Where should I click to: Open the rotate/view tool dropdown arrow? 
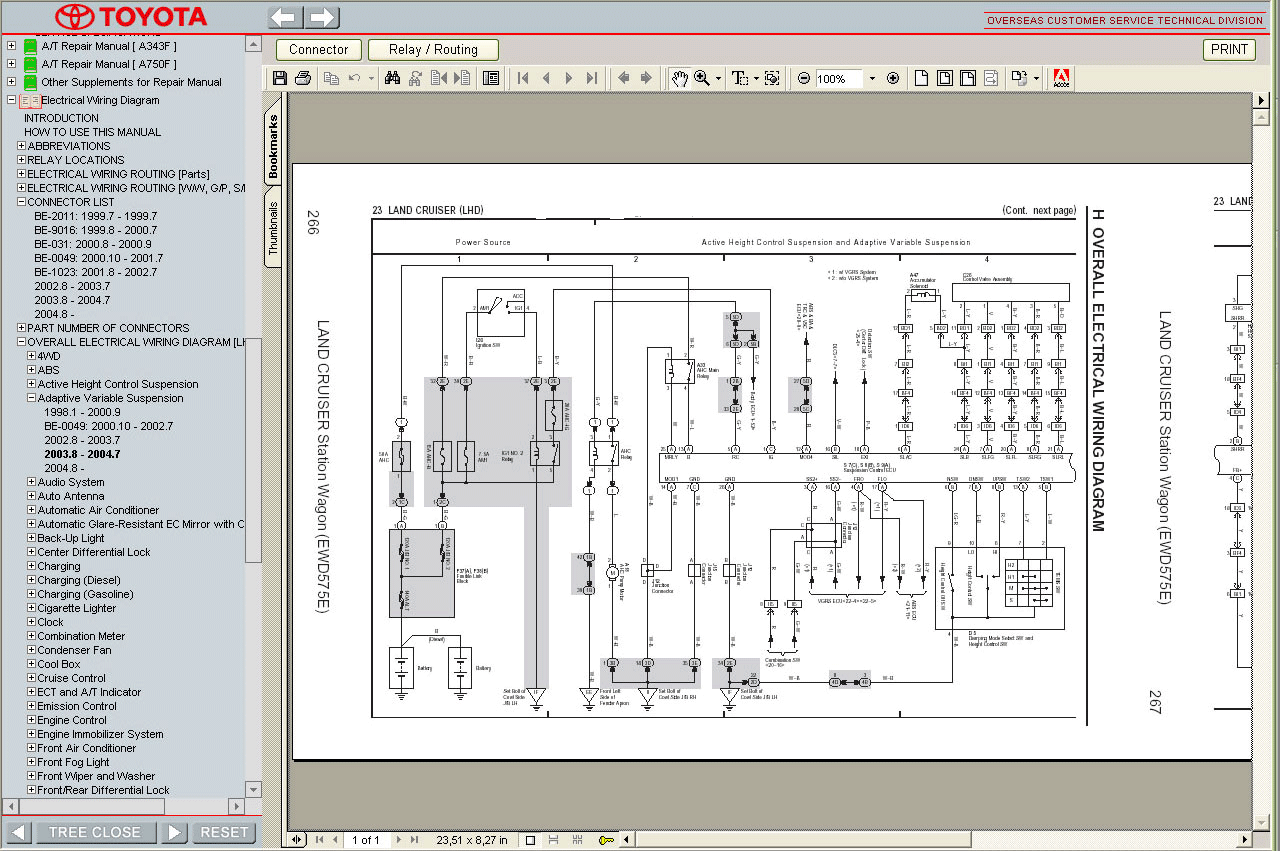(x=1036, y=78)
